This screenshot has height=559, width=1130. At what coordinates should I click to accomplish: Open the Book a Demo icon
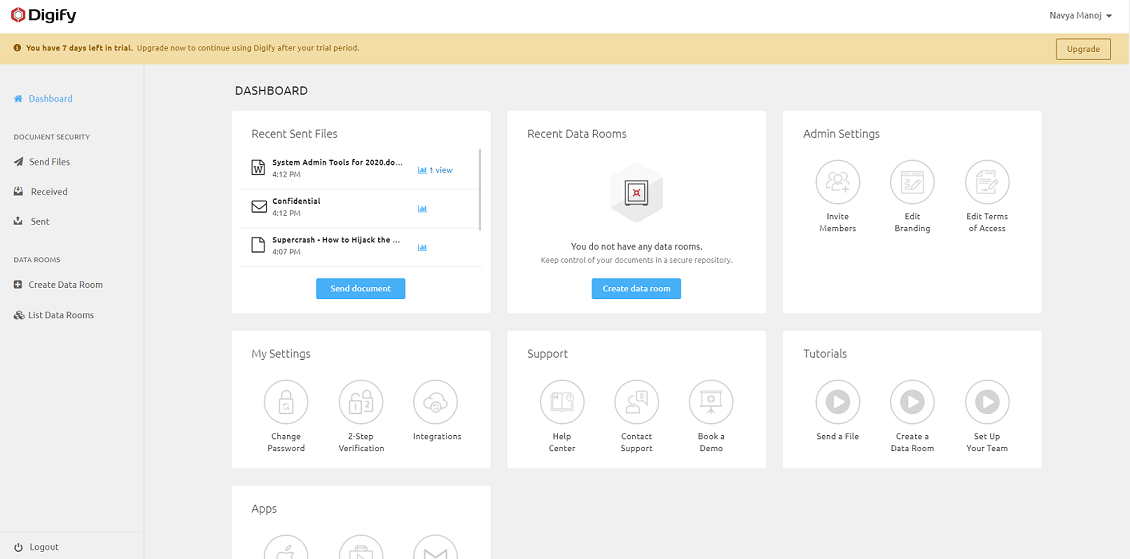click(711, 403)
